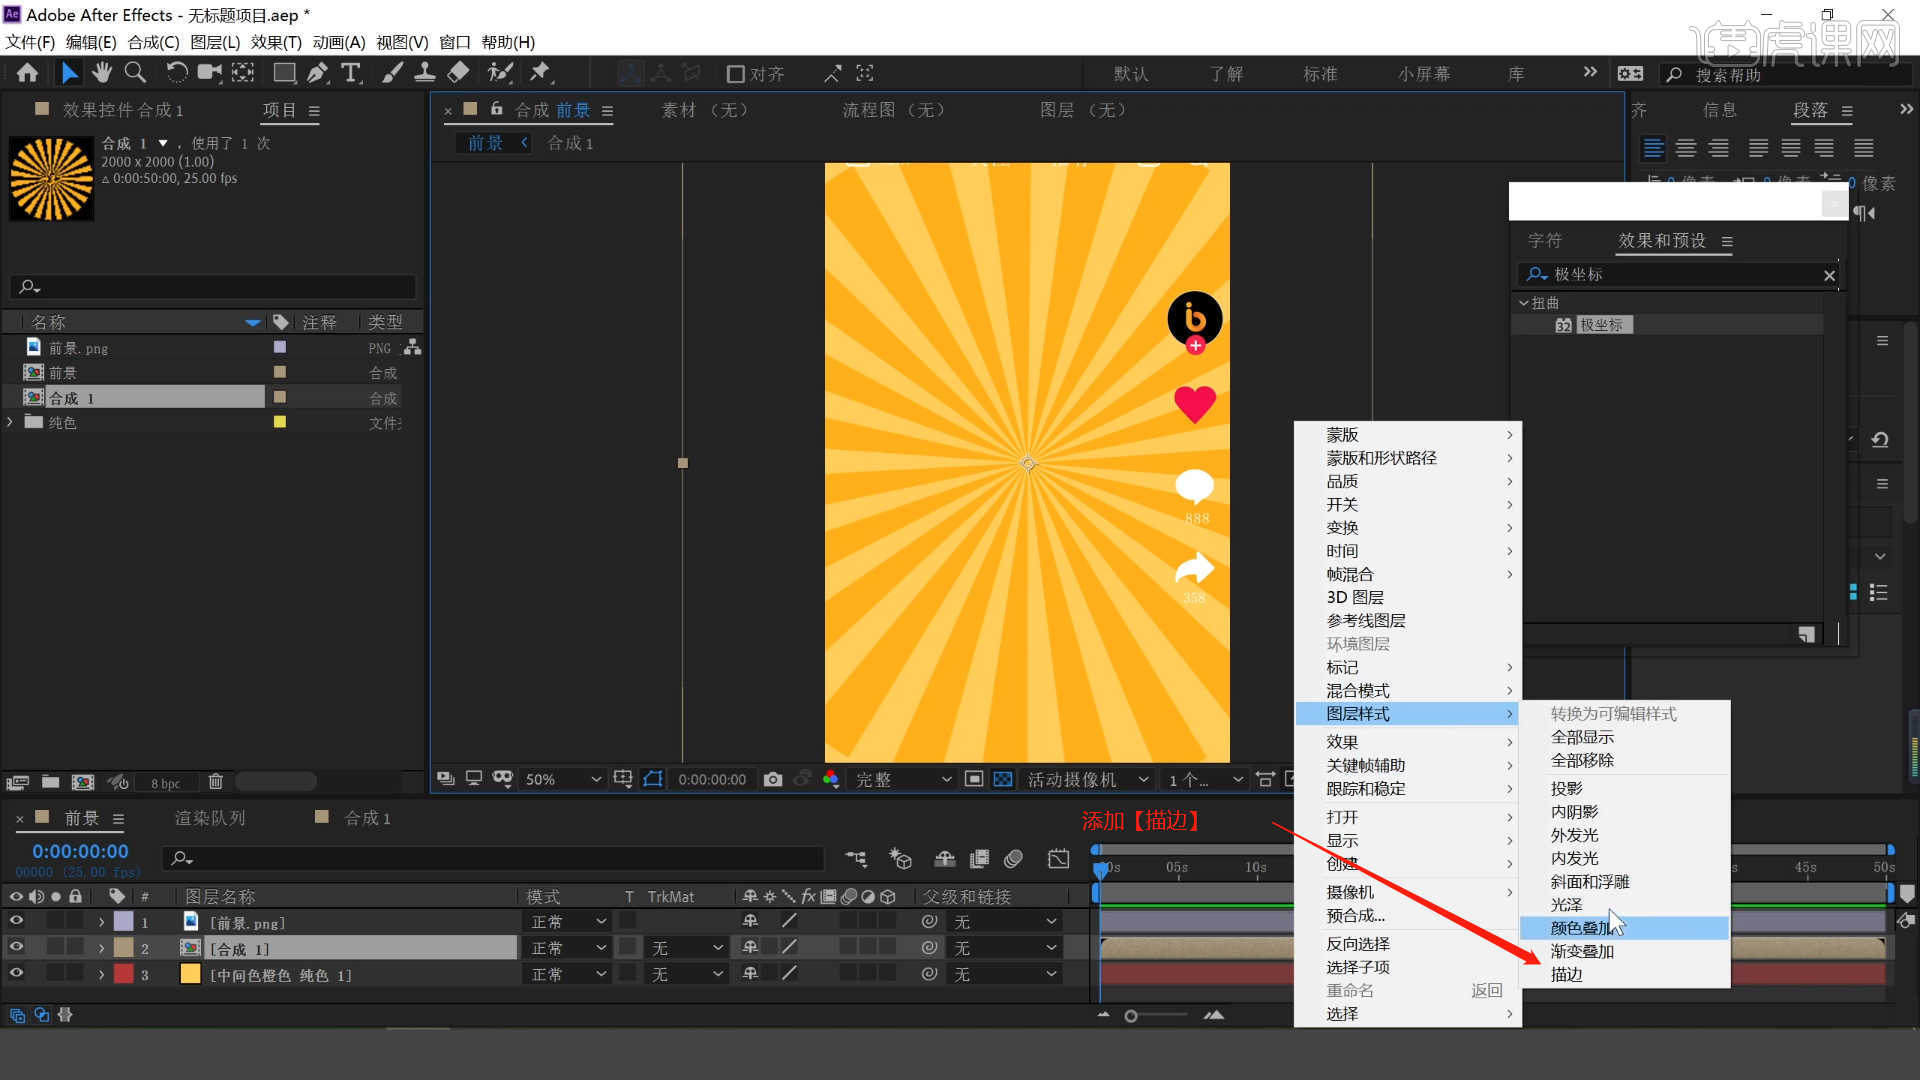Open the 效果(T) menu
The image size is (1920, 1080).
276,42
